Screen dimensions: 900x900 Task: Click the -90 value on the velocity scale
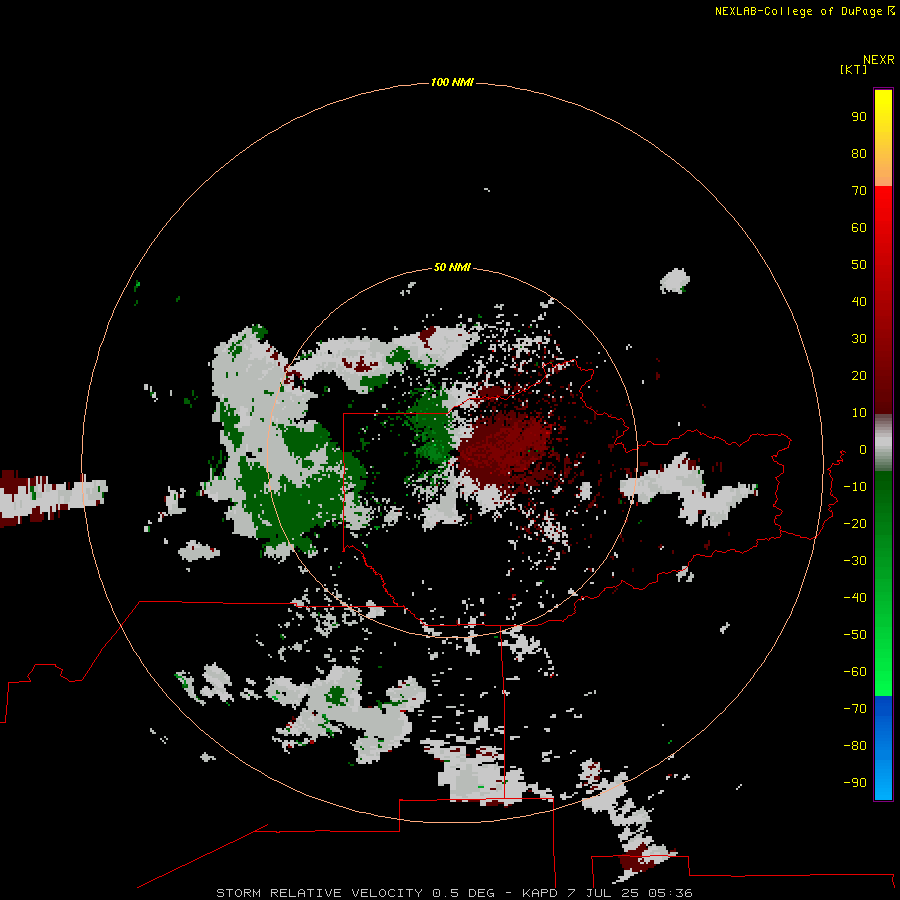coord(855,782)
